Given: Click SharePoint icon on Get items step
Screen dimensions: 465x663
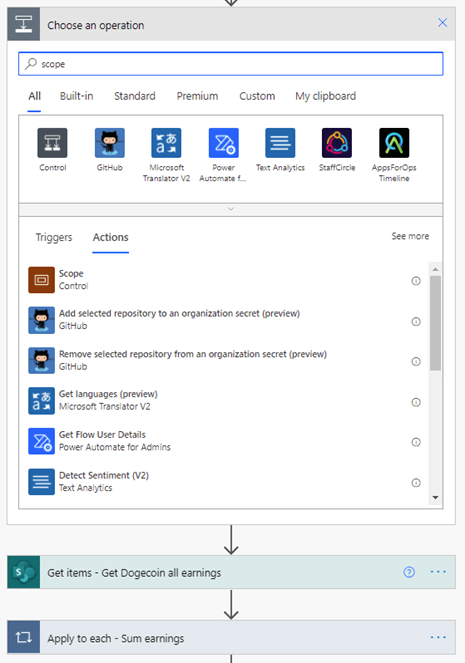Looking at the screenshot, I should 24,572.
